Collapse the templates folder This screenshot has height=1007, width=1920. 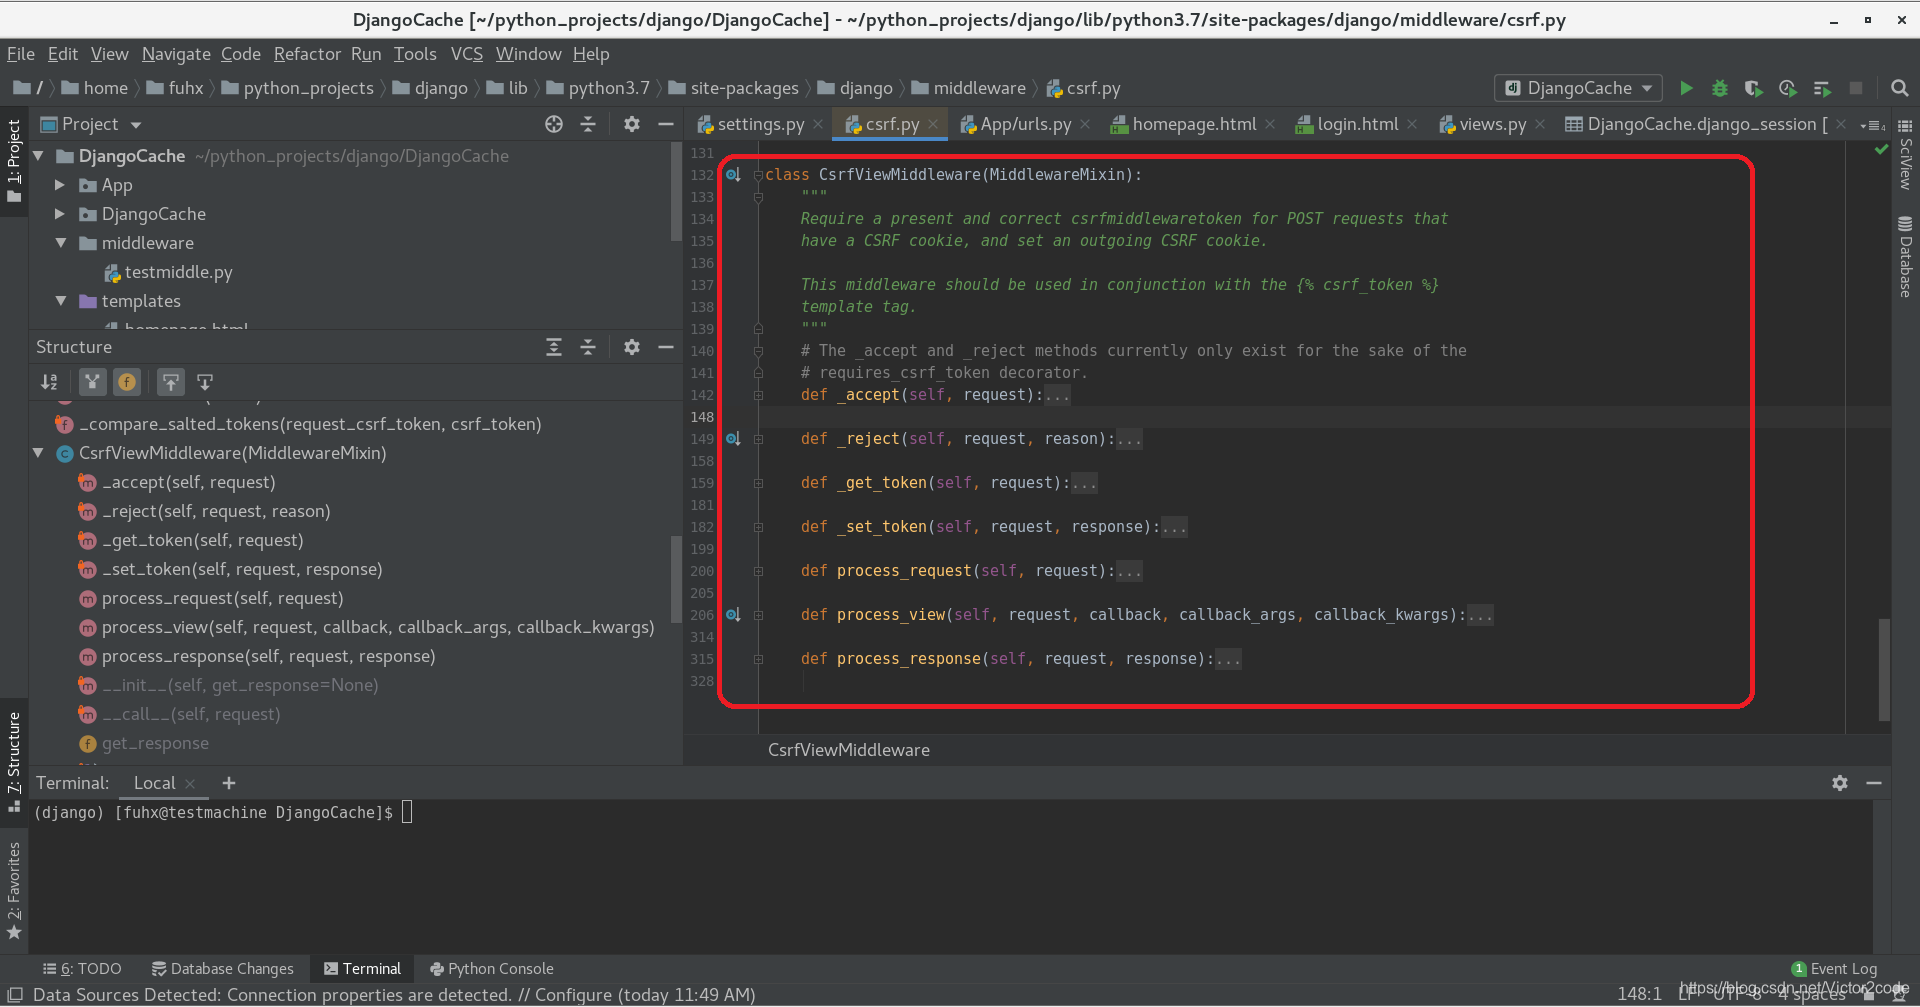tap(60, 301)
